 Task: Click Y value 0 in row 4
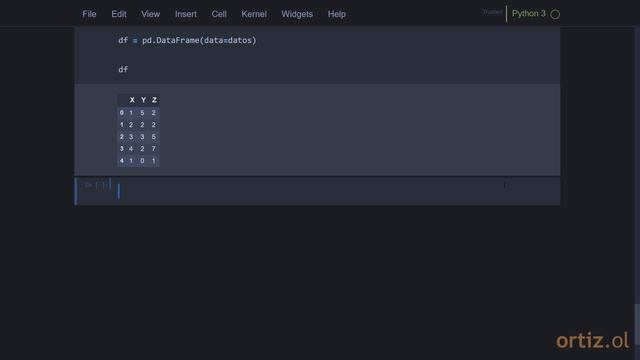[x=142, y=161]
